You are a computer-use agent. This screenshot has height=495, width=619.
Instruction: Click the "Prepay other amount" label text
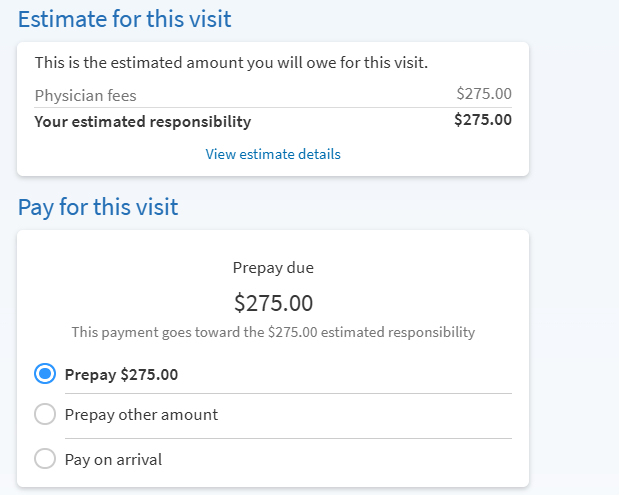click(x=141, y=414)
